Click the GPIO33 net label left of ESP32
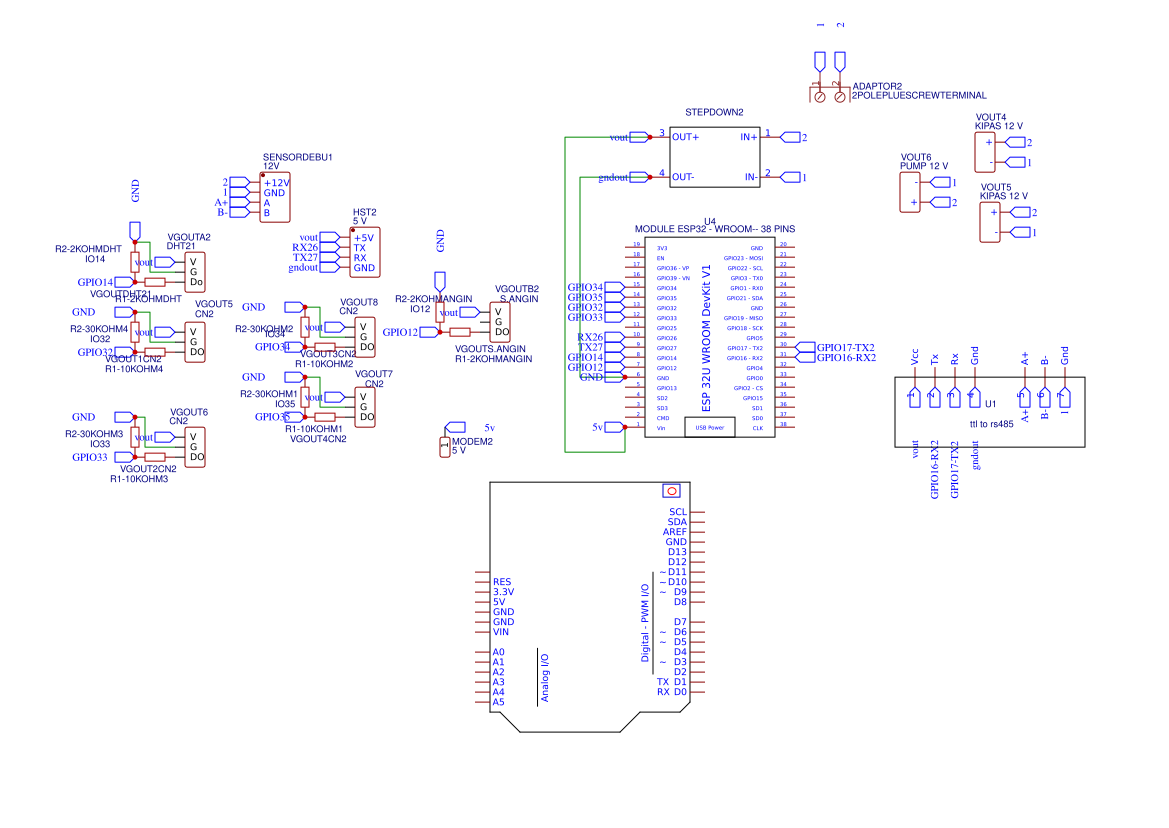This screenshot has width=1169, height=828. [x=585, y=317]
